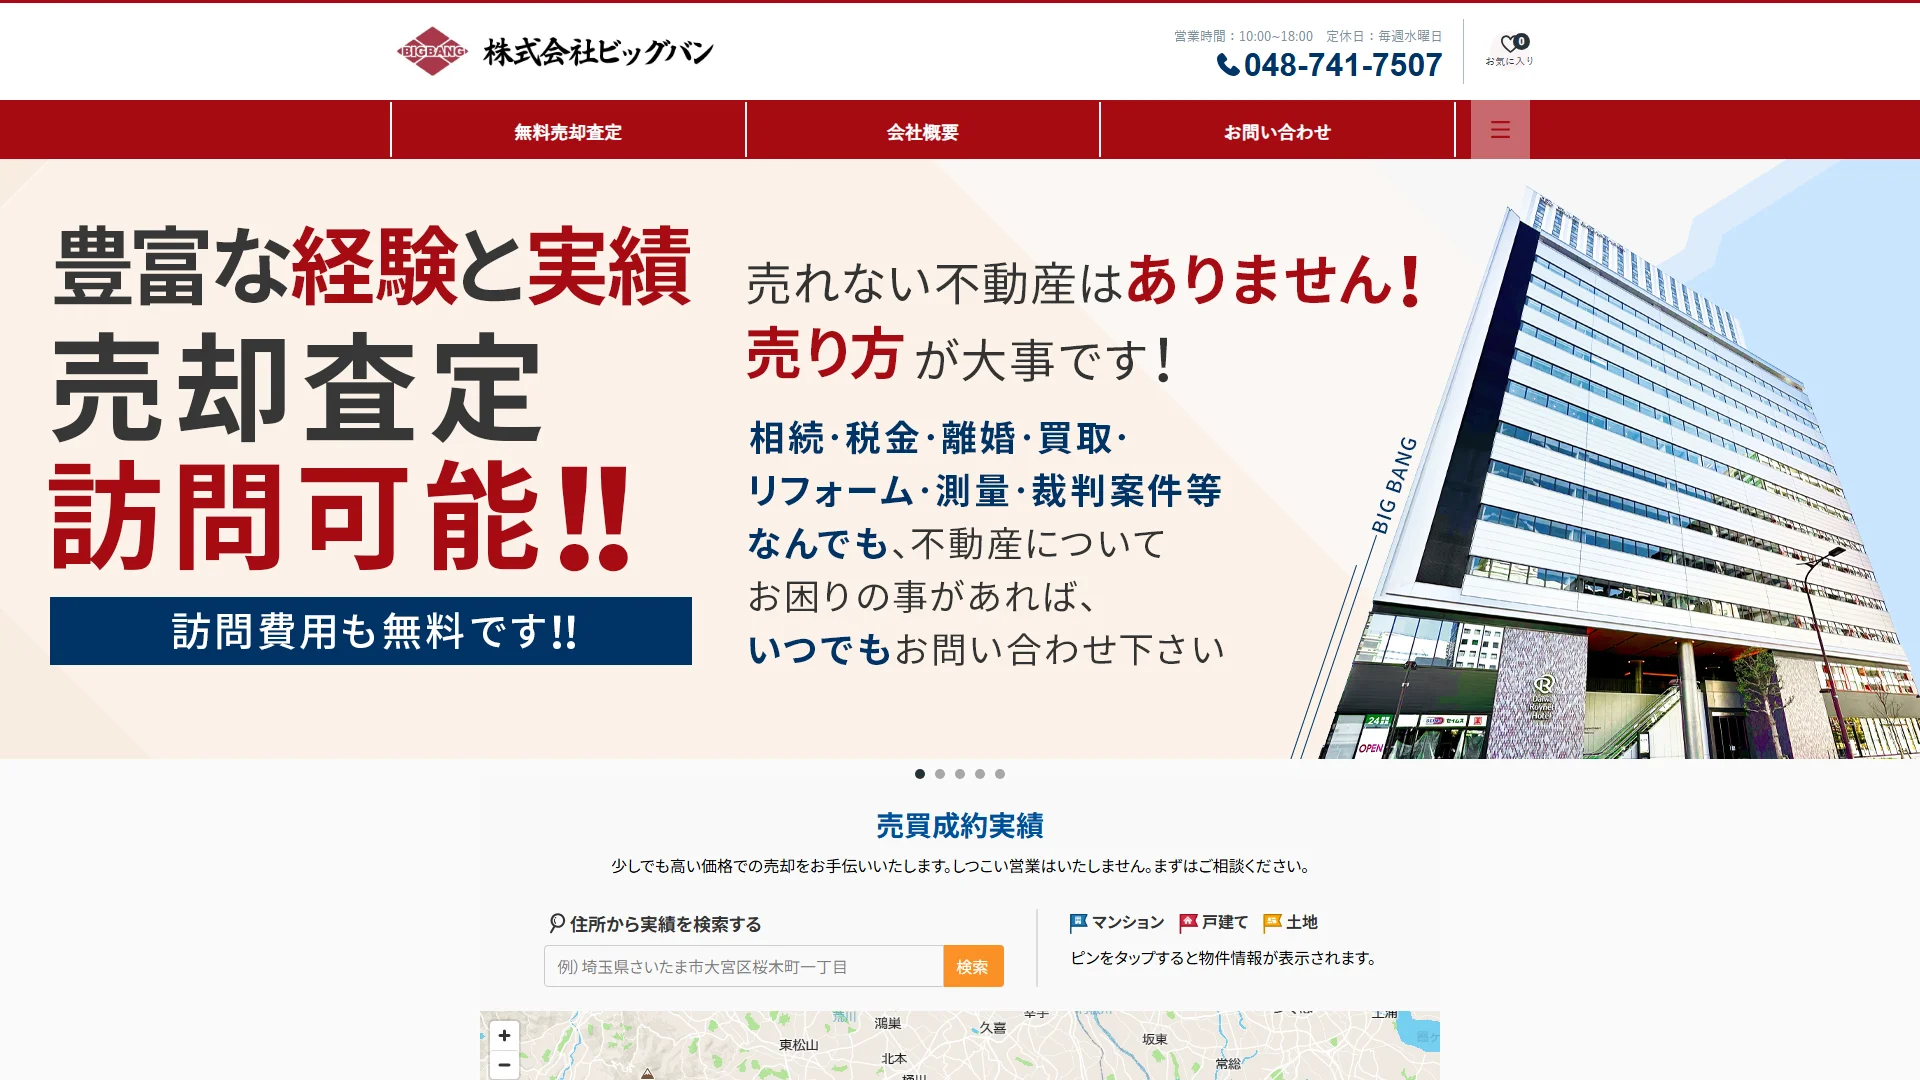Click the 営業時間：10:00~18:00 text
This screenshot has height=1080, width=1920.
click(1243, 36)
